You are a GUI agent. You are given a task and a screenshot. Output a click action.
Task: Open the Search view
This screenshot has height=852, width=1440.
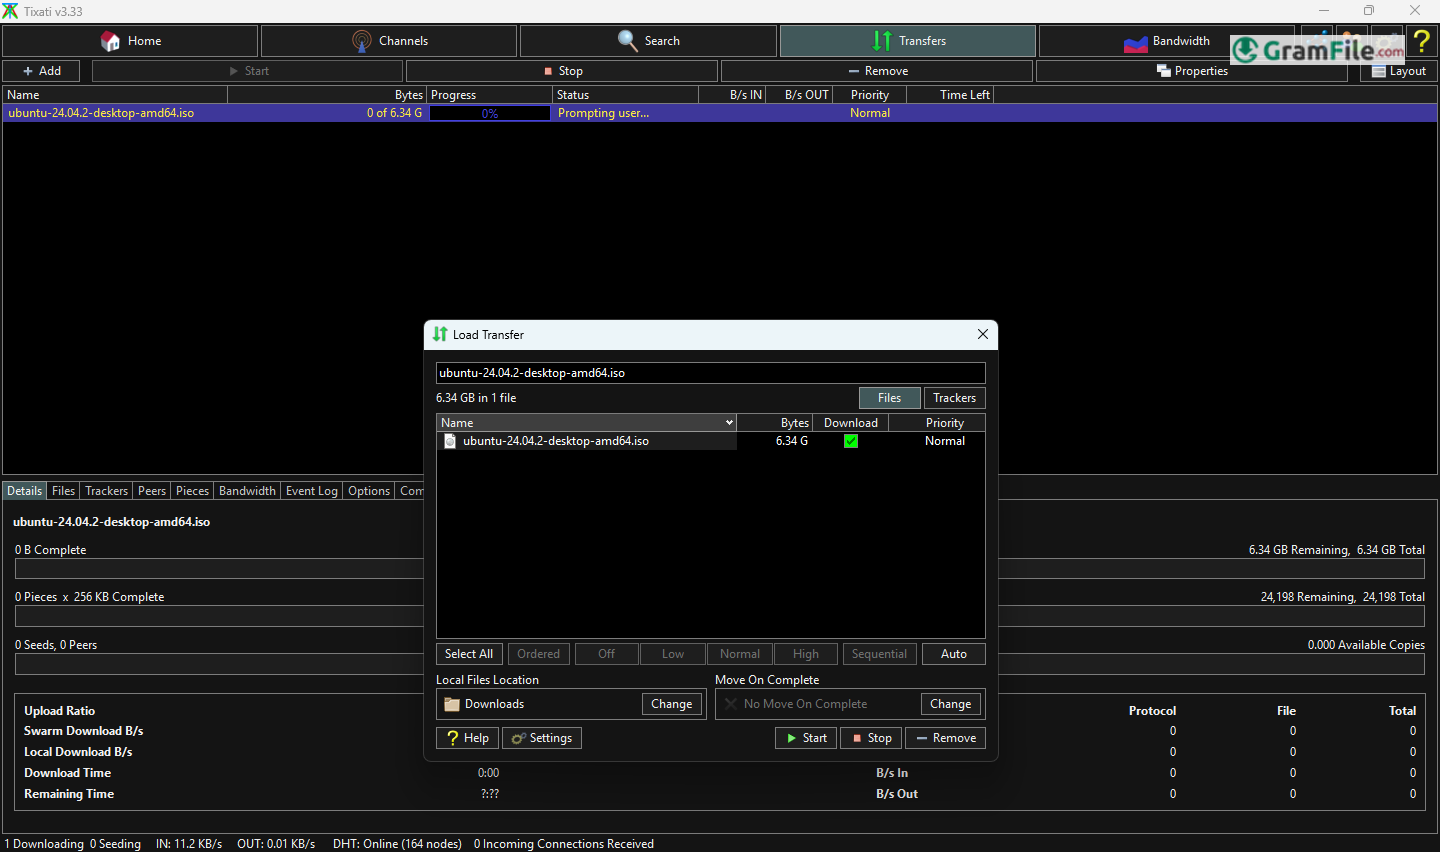pos(648,41)
